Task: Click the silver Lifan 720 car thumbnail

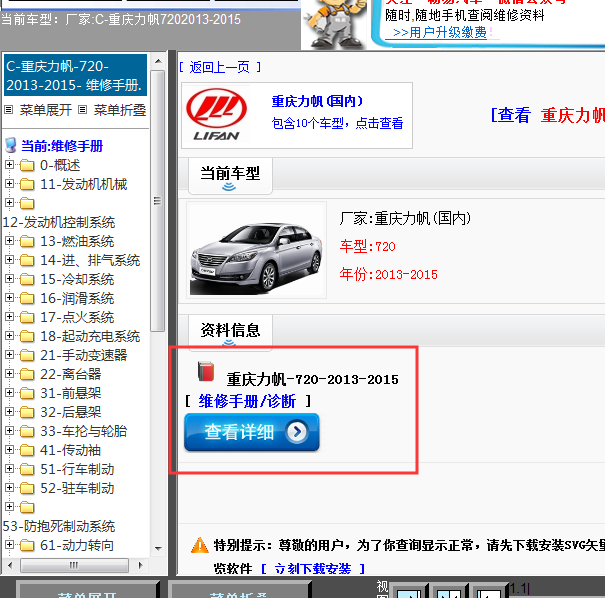Action: click(x=257, y=250)
